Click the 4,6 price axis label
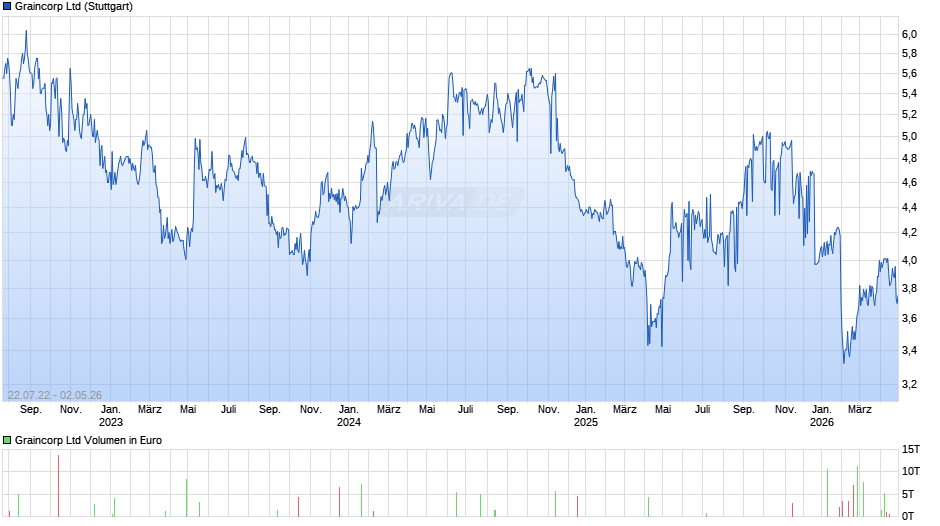This screenshot has height=526, width=940. click(909, 182)
